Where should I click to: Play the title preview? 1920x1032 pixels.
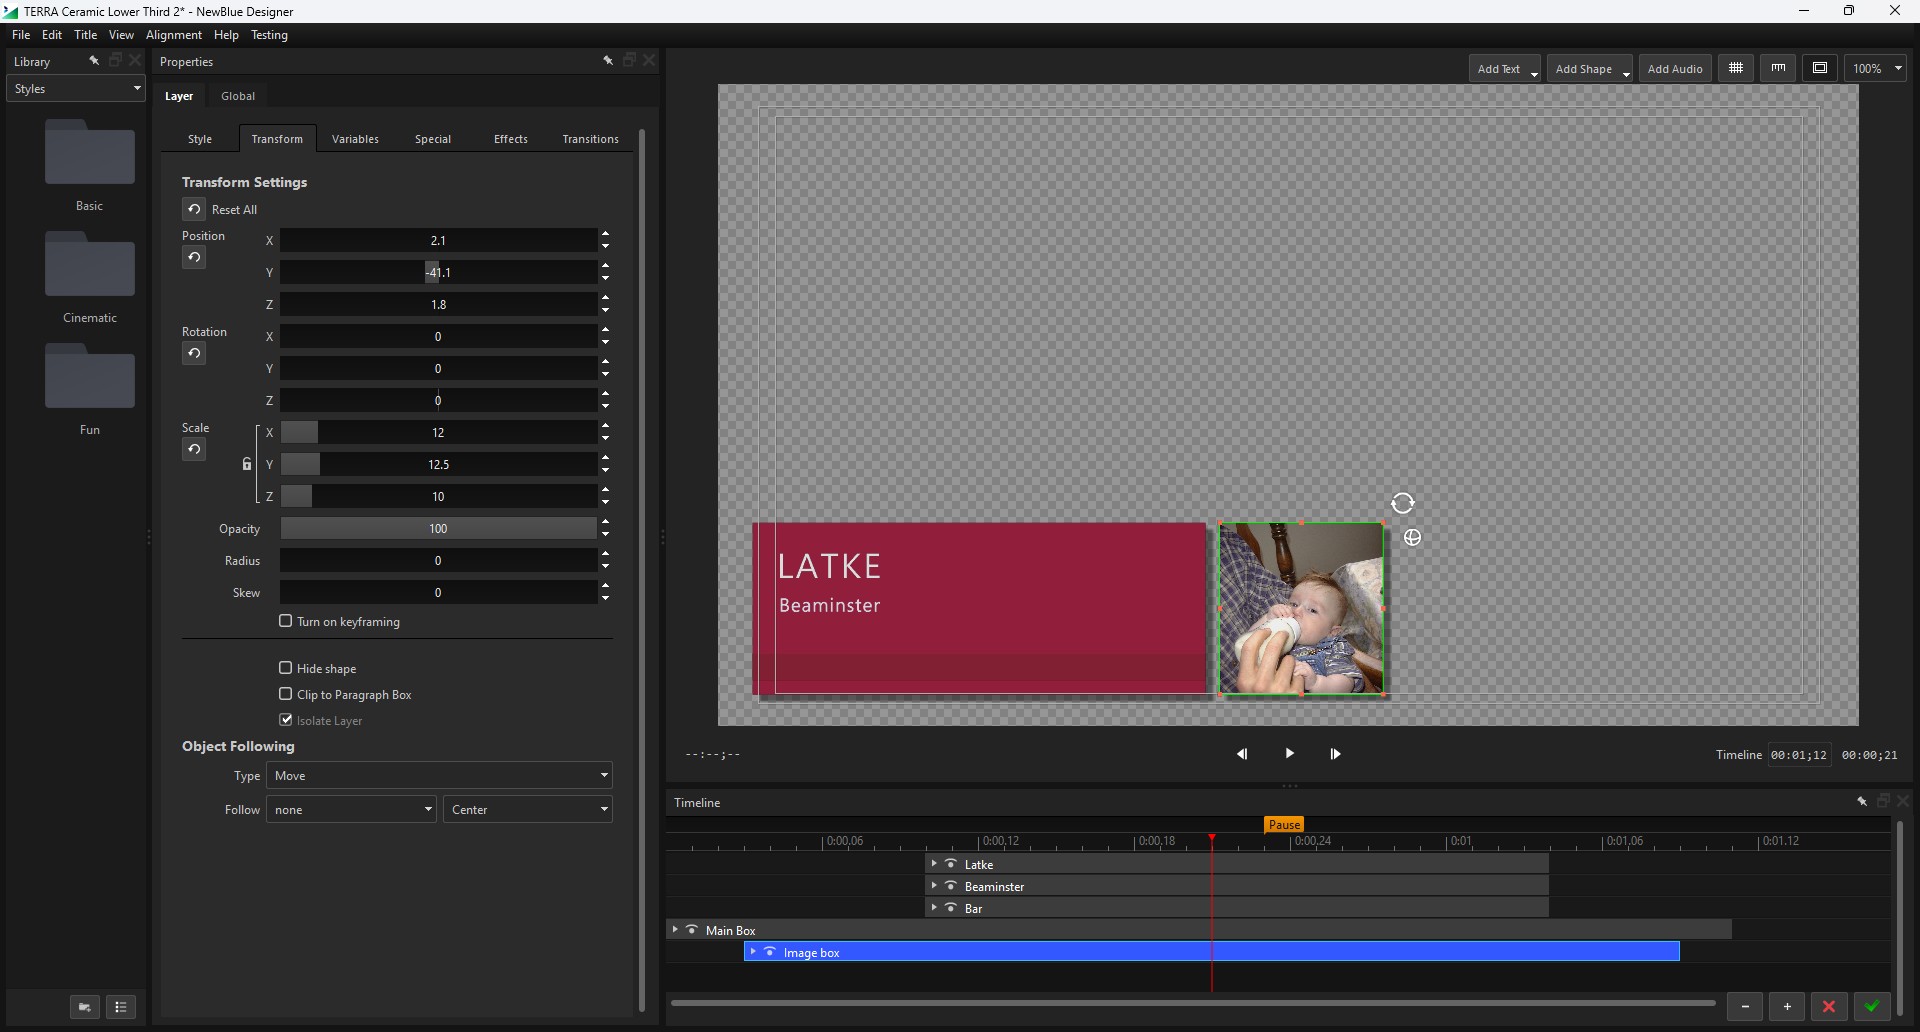(1289, 753)
